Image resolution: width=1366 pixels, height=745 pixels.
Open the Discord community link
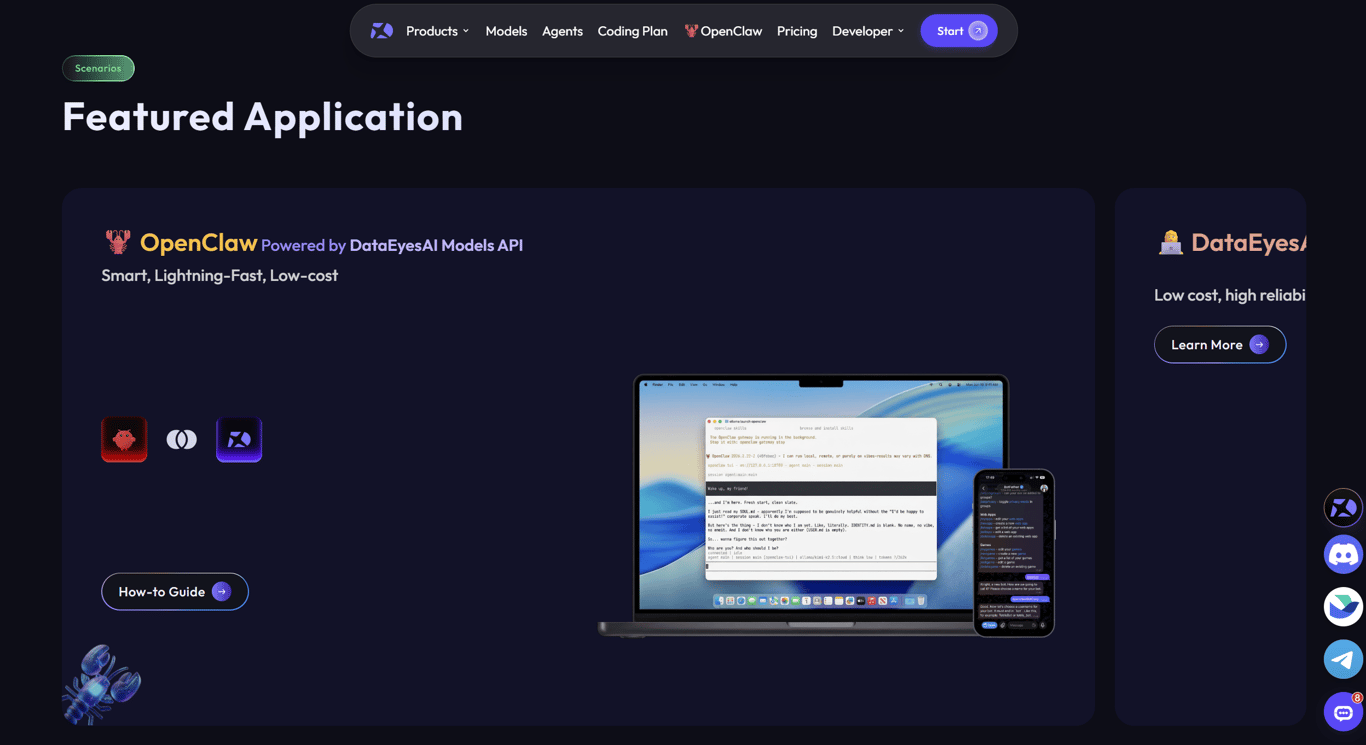pos(1343,554)
